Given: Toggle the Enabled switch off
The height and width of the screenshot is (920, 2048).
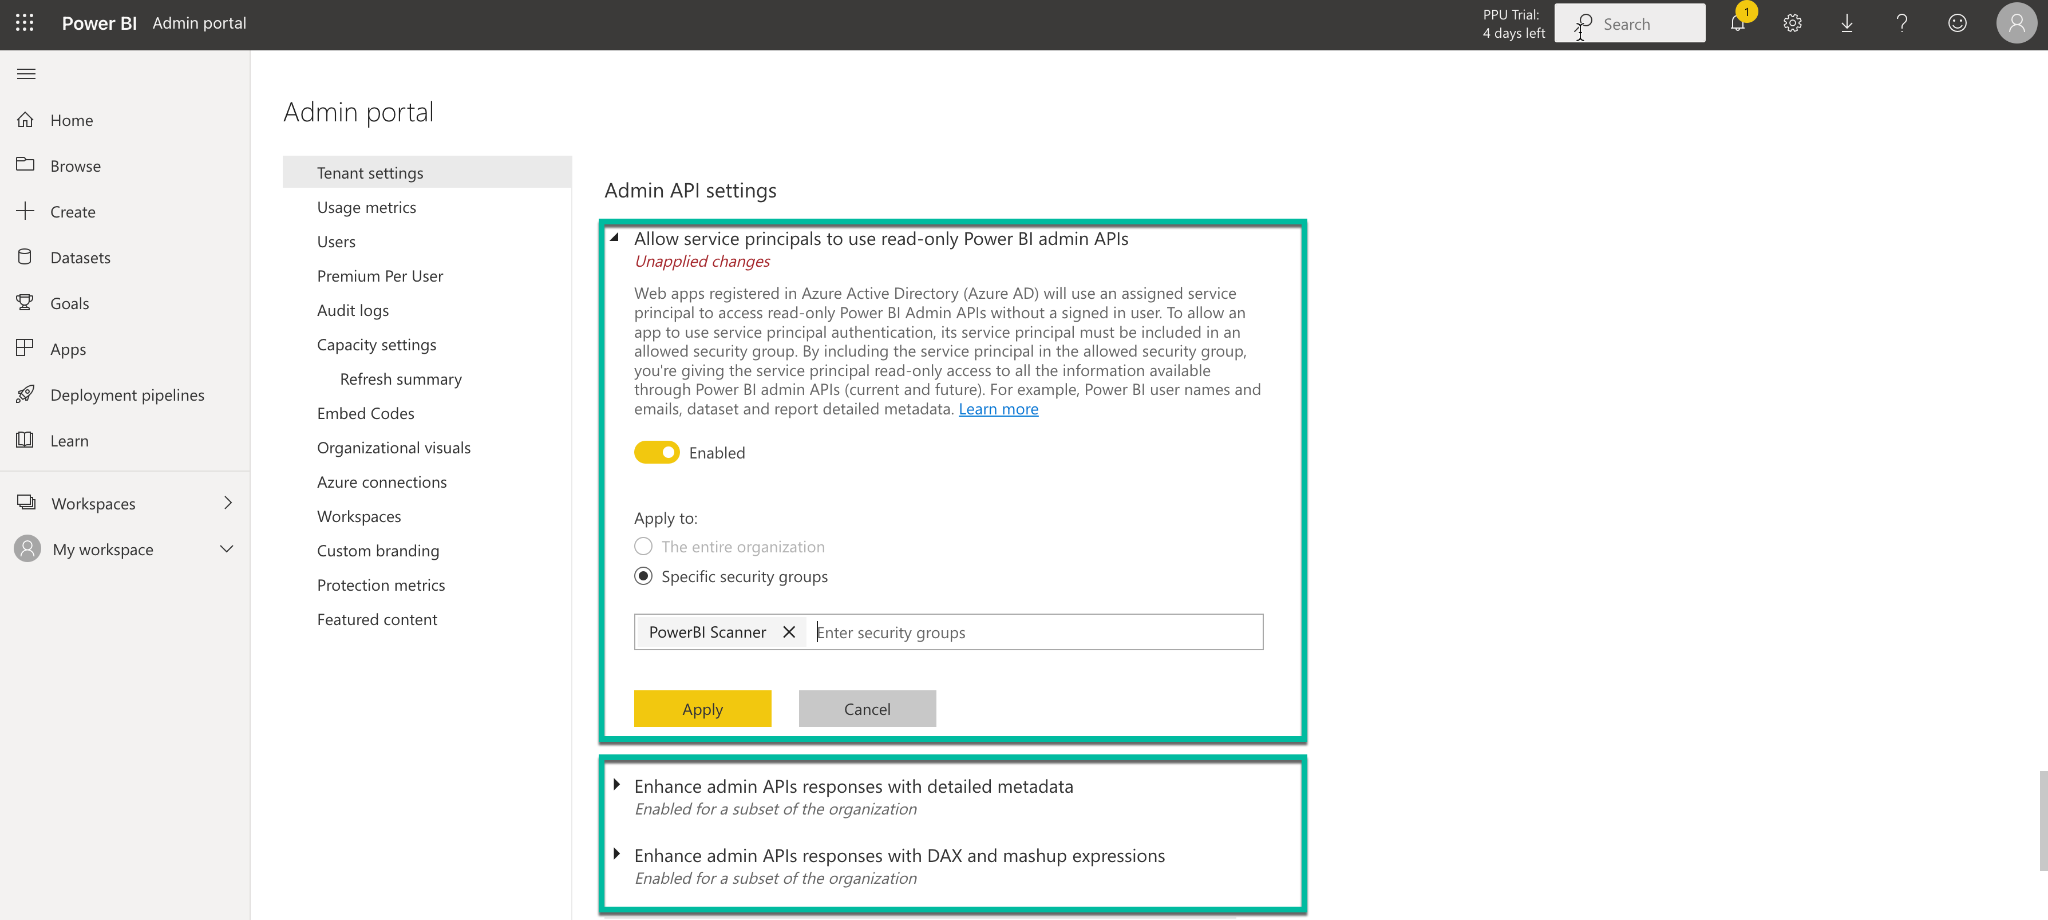Looking at the screenshot, I should click(657, 453).
